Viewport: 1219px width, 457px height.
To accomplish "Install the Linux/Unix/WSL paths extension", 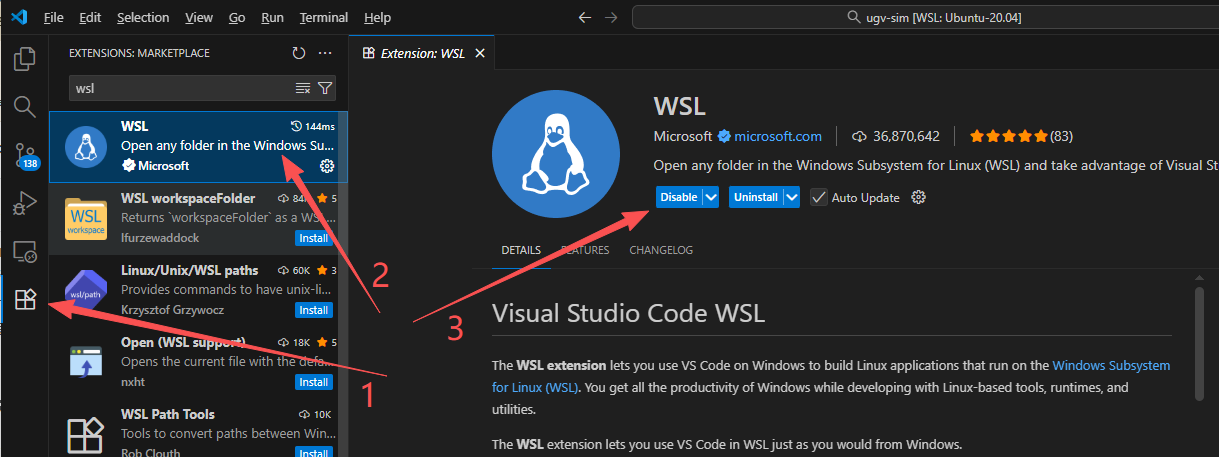I will (x=313, y=310).
